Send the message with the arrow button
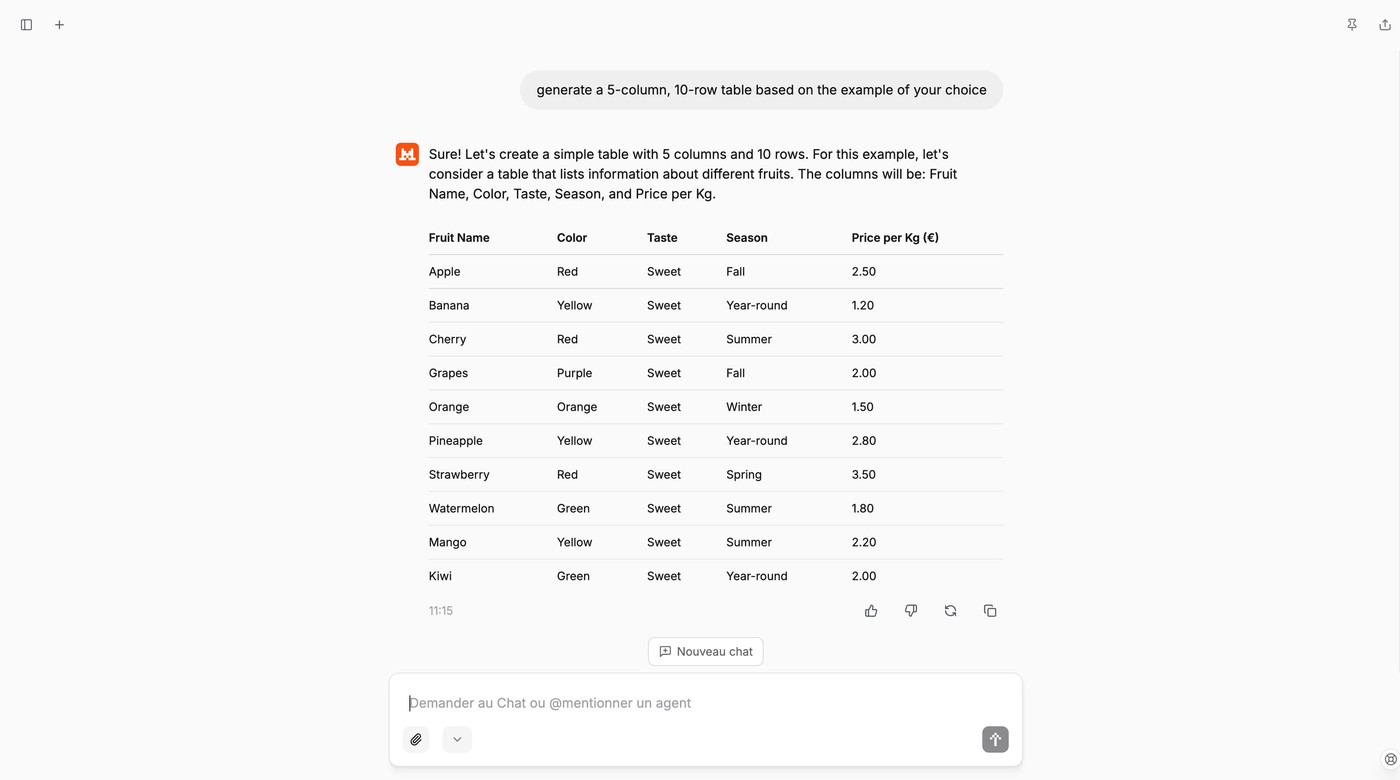1400x780 pixels. 995,740
